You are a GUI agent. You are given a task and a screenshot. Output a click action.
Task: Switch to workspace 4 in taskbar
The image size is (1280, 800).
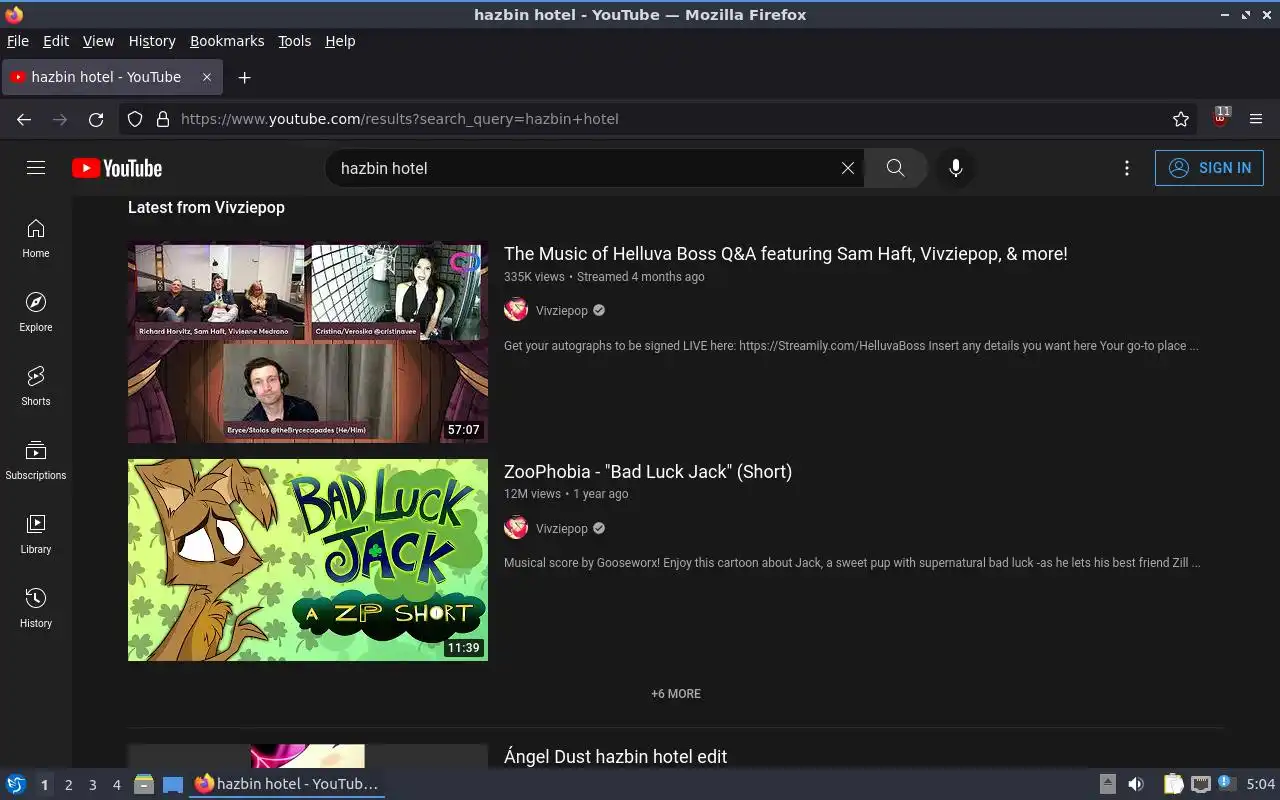pyautogui.click(x=117, y=785)
